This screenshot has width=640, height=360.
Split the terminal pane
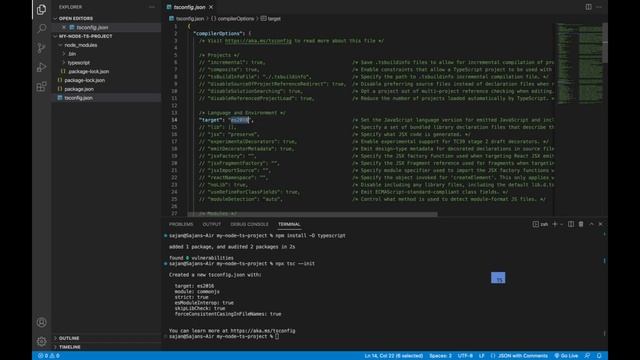click(571, 224)
